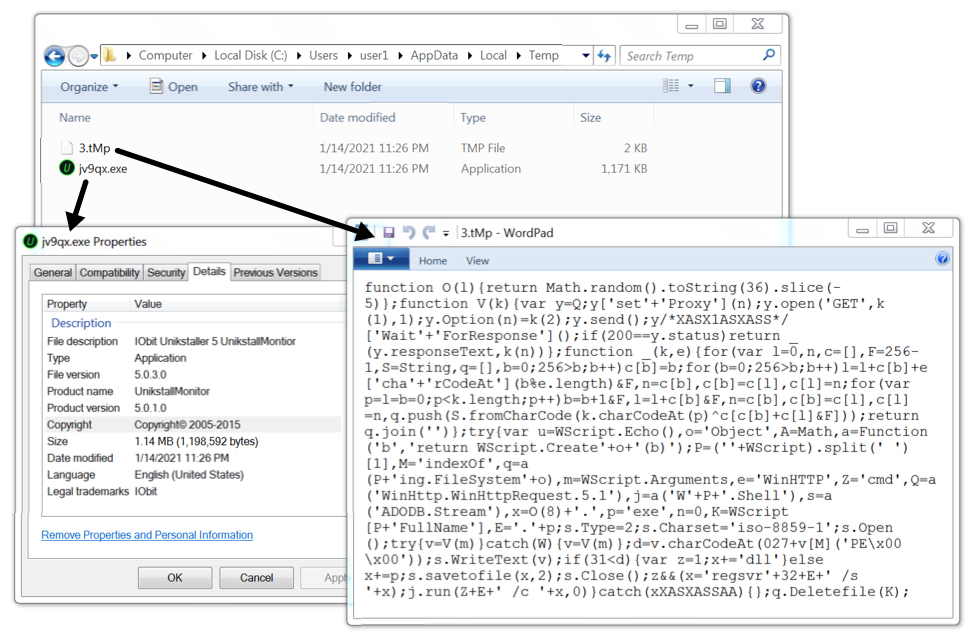975x640 pixels.
Task: Open the Previous Versions tab
Action: click(275, 272)
